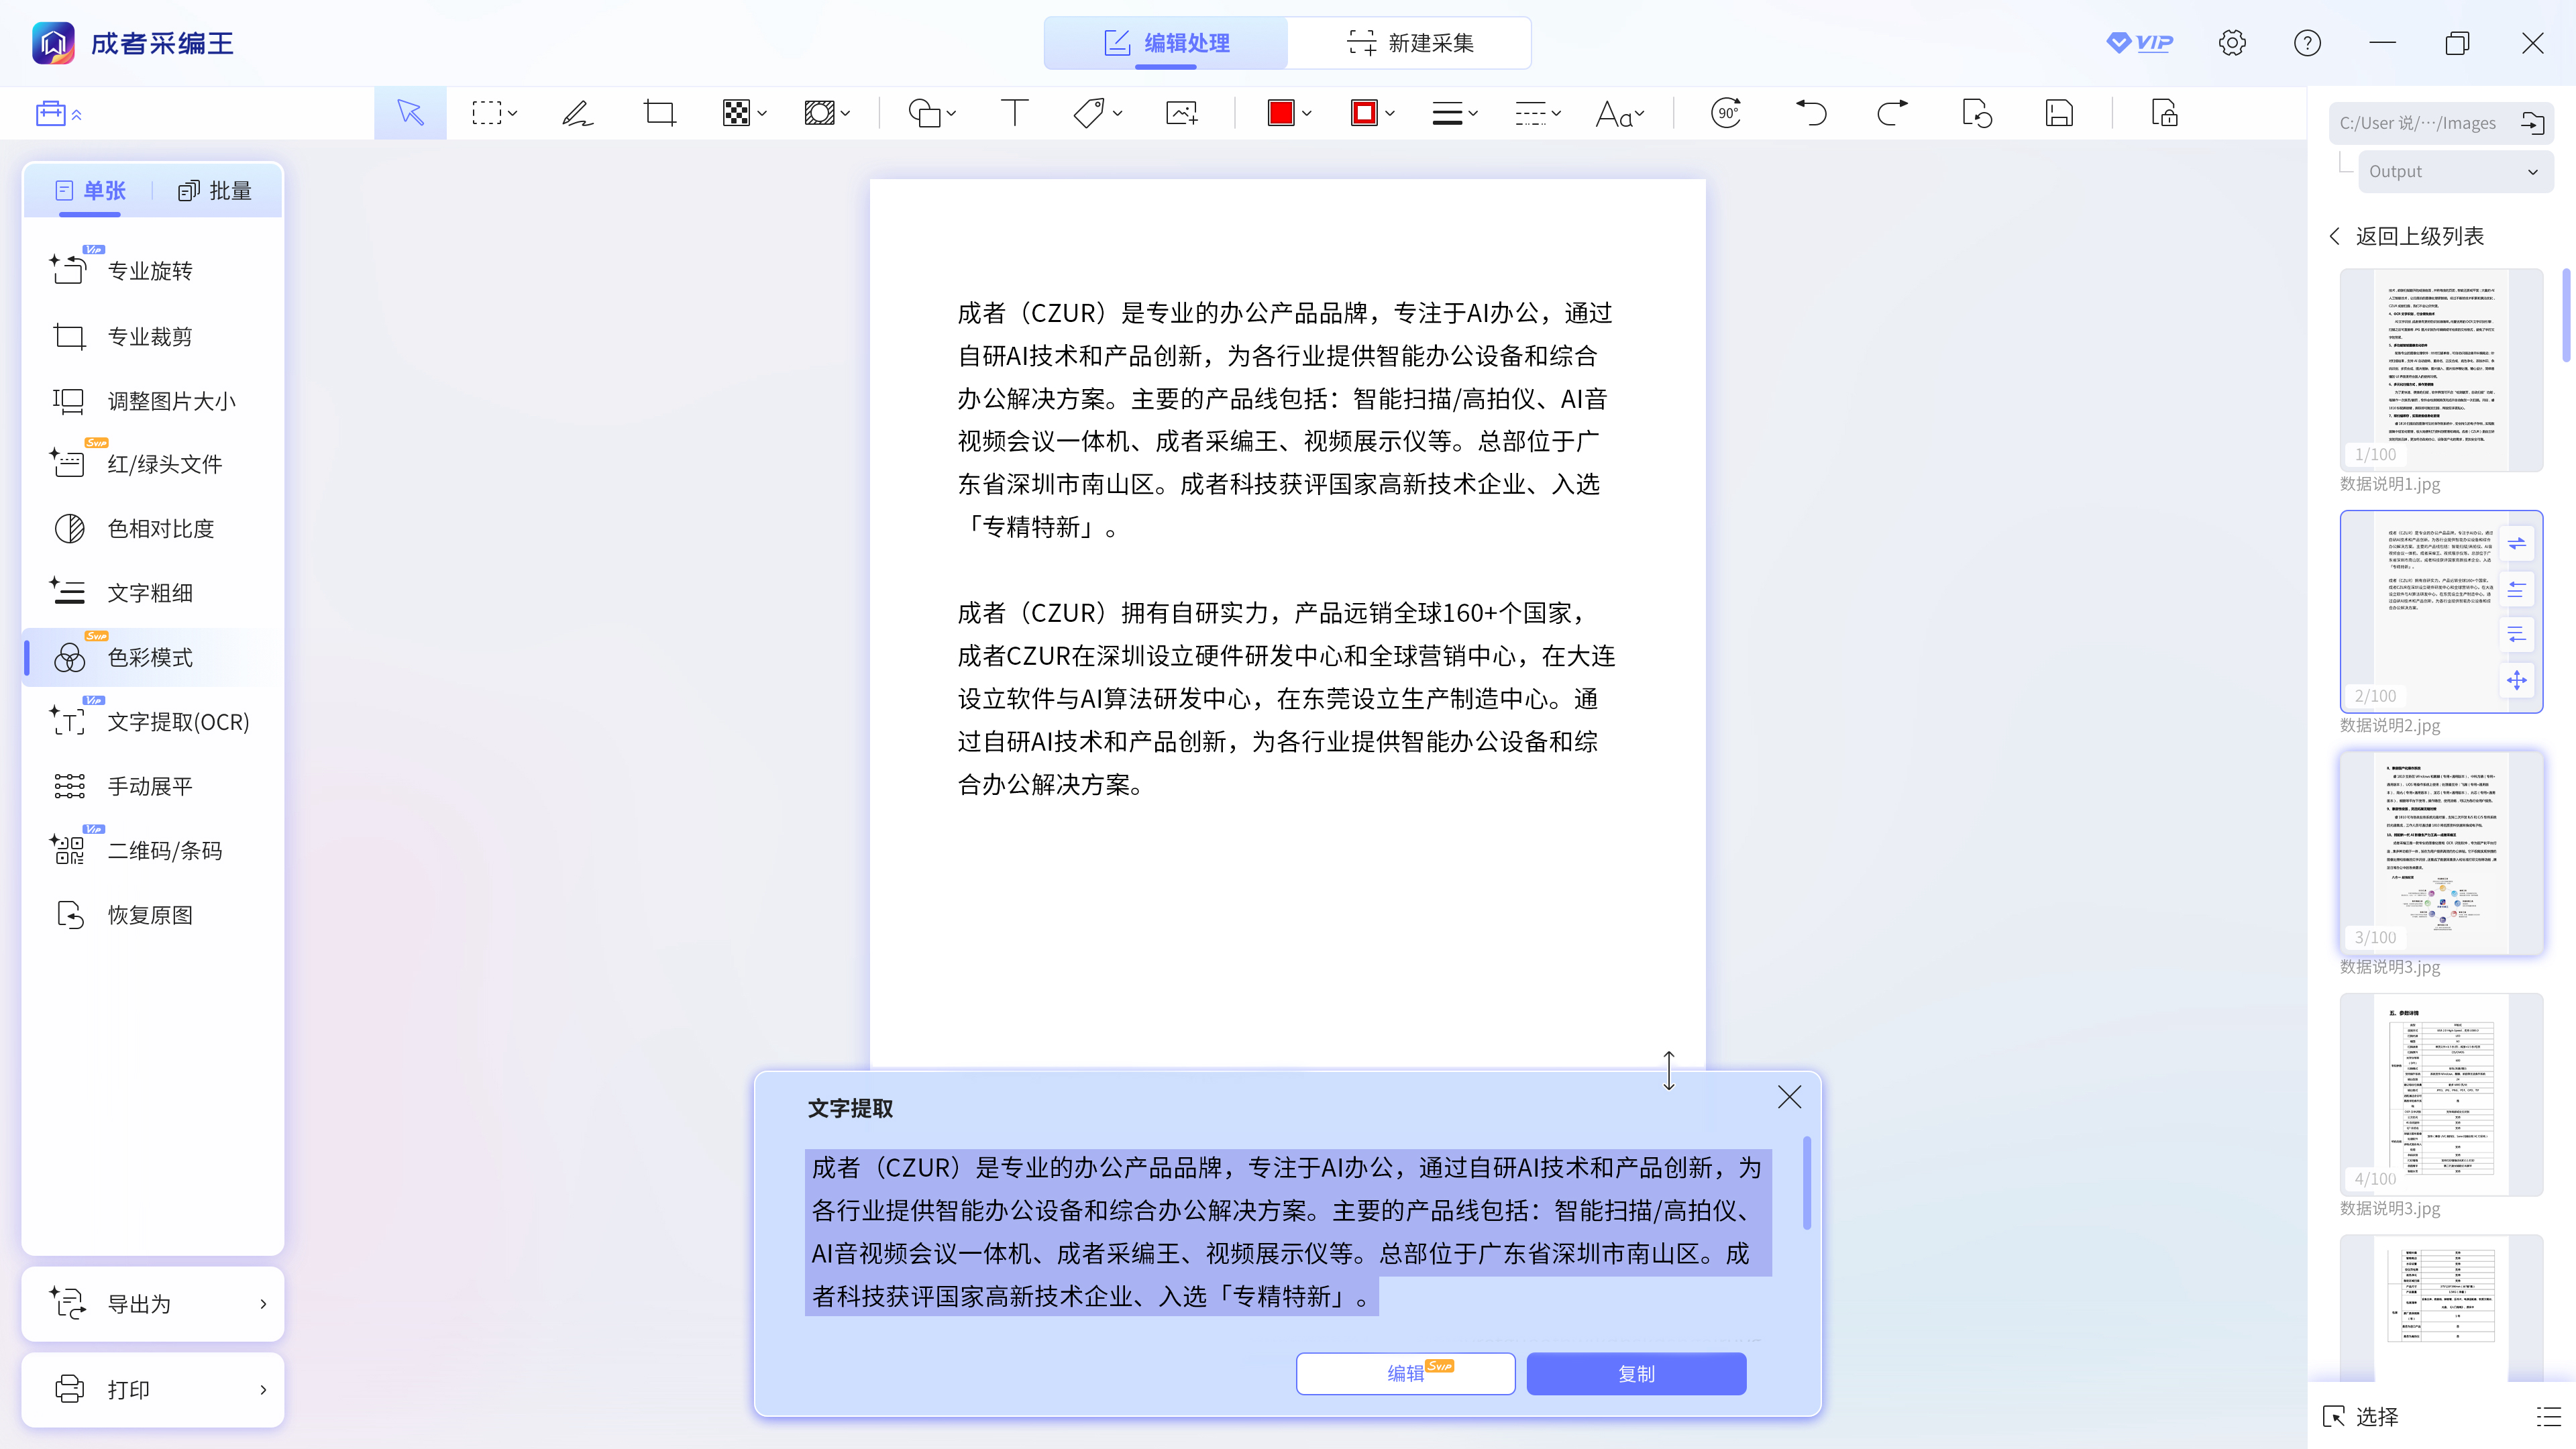
Task: Select the rectangular marquee selection tool
Action: click(486, 113)
